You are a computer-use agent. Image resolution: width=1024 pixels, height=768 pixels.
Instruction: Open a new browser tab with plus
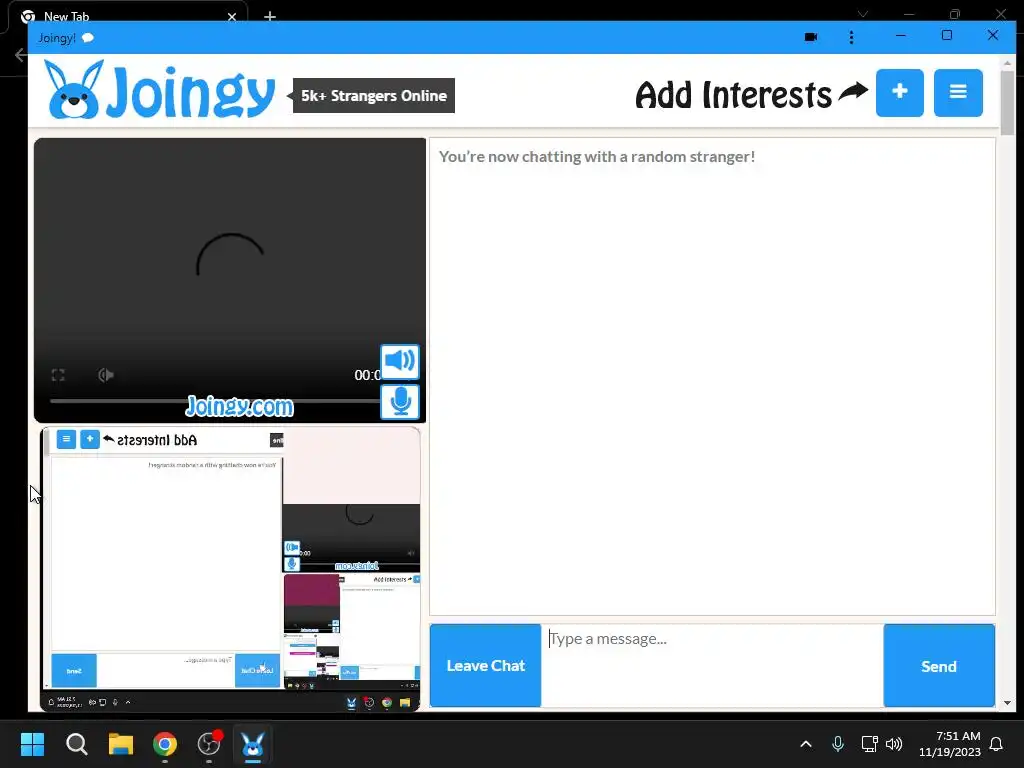270,16
